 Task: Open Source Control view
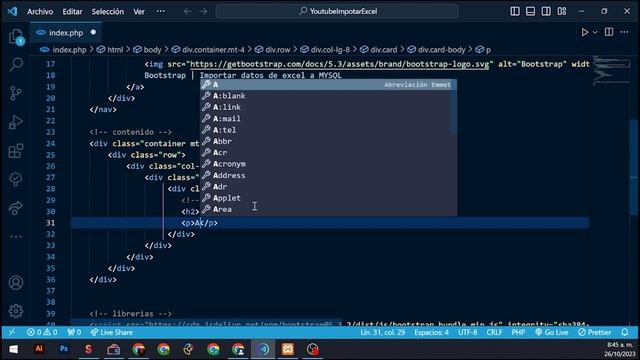[16, 93]
